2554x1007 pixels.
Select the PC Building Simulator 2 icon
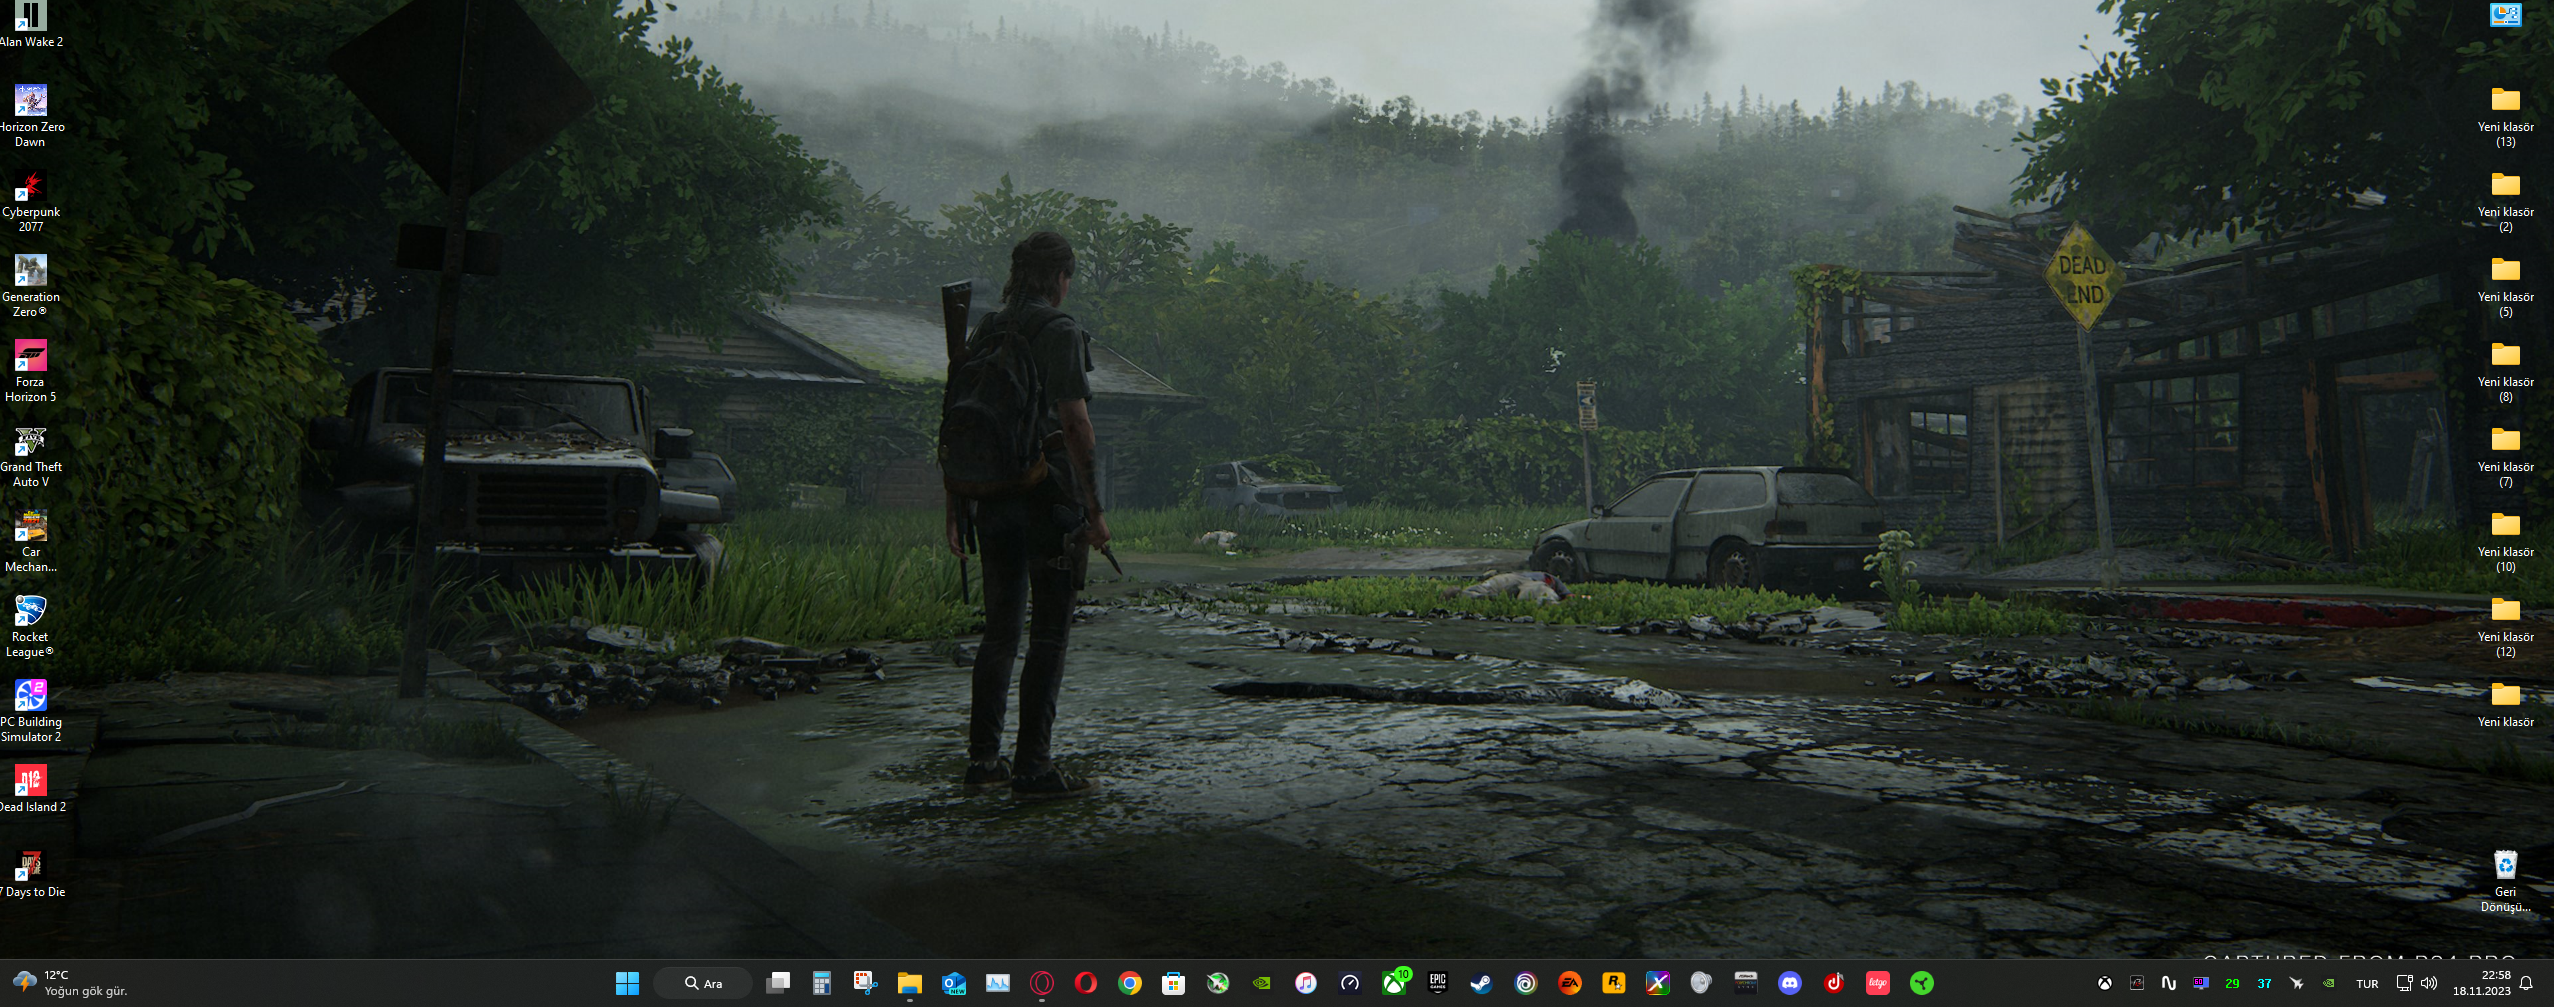click(30, 711)
